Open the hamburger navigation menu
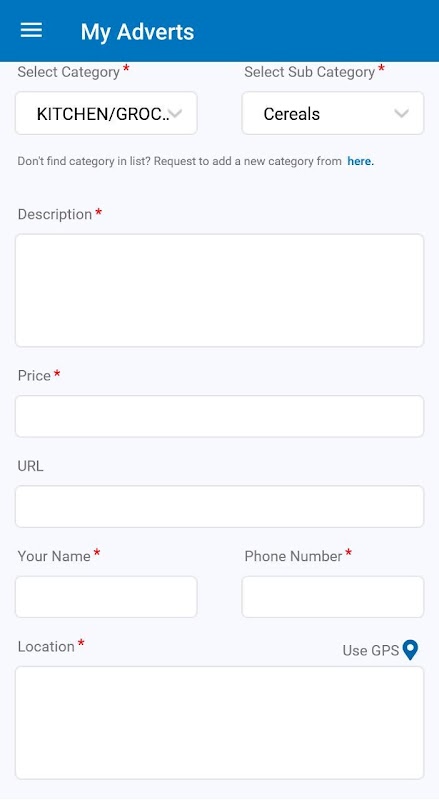Viewport: 439px width, 800px height. [31, 31]
